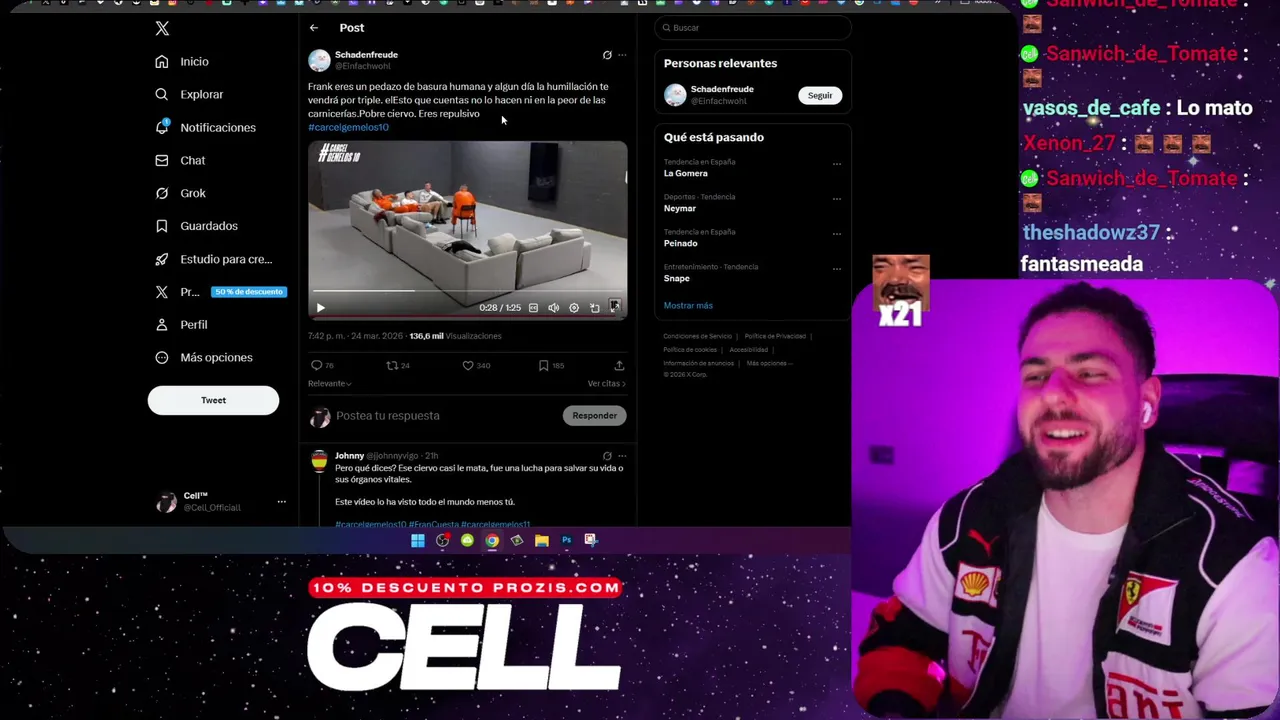Click the Inicio home icon
Viewport: 1280px width, 720px height.
[162, 62]
